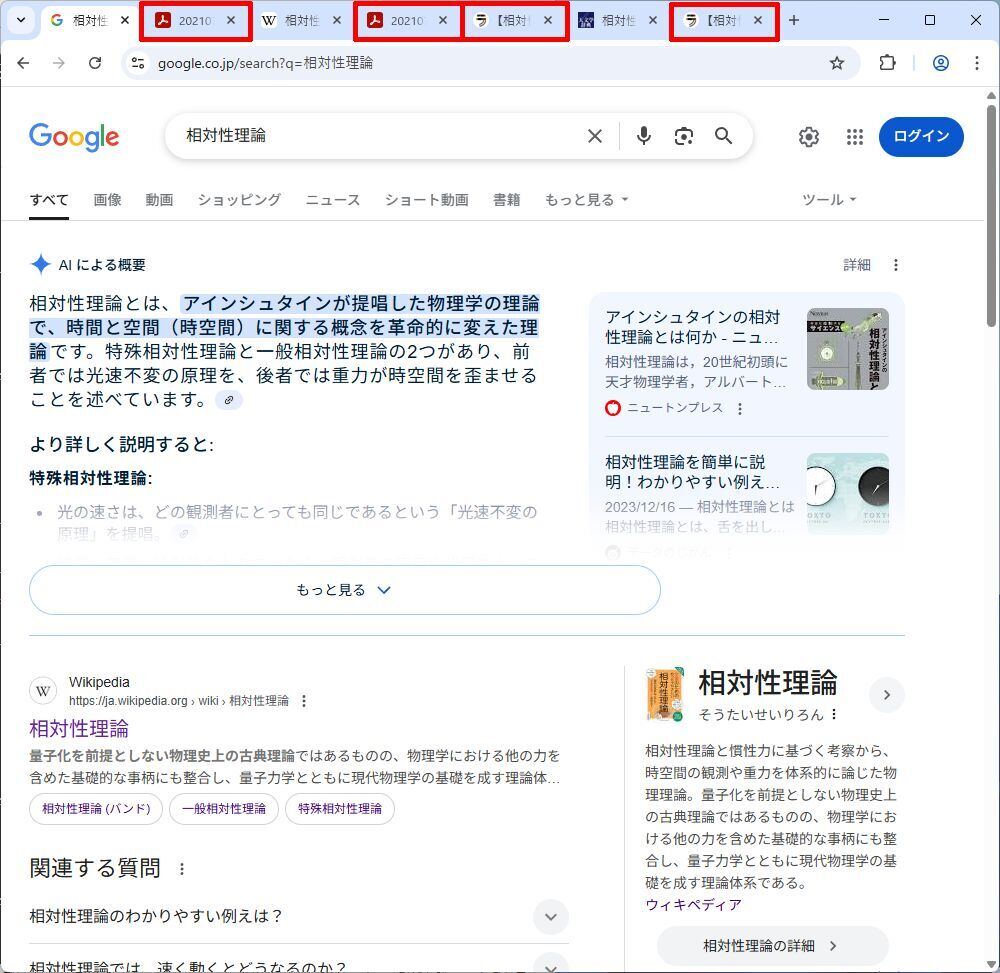The width and height of the screenshot is (1000, 973).
Task: Open Google apps grid icon
Action: click(x=855, y=136)
